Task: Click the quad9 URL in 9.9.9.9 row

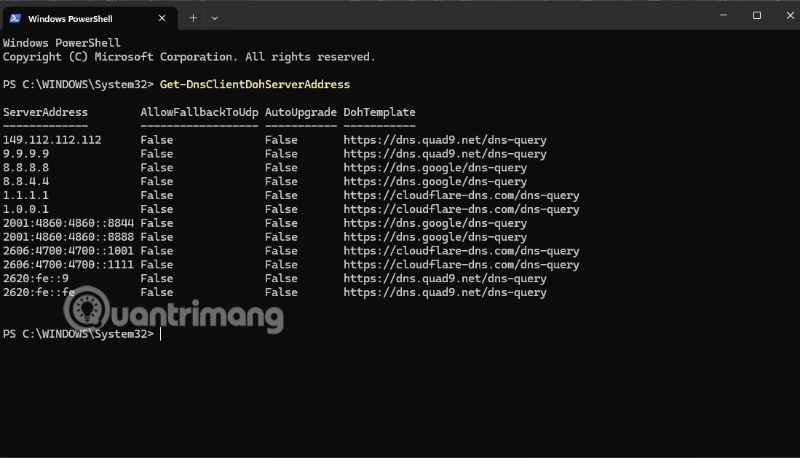Action: pyautogui.click(x=445, y=154)
